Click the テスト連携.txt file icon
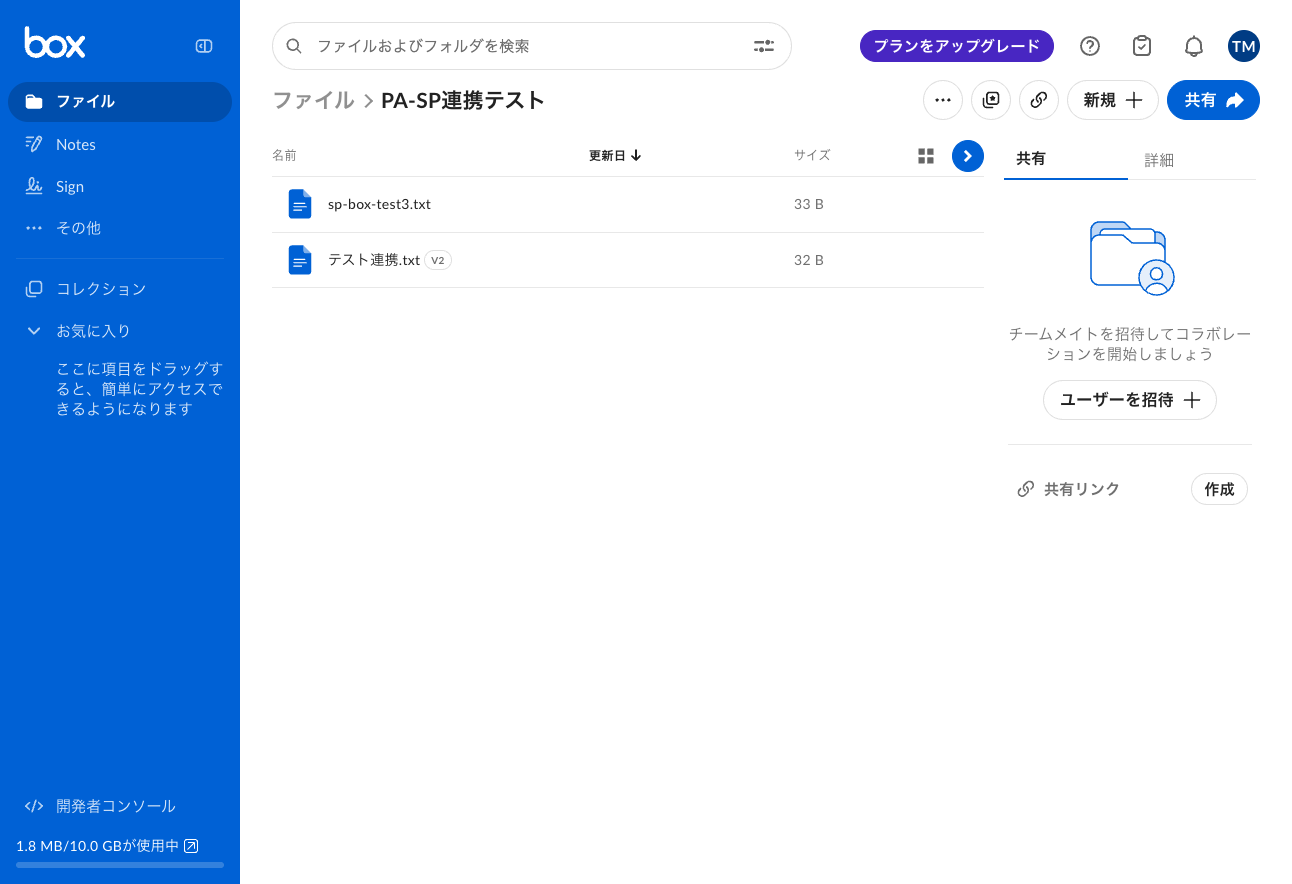The image size is (1292, 884). point(300,260)
